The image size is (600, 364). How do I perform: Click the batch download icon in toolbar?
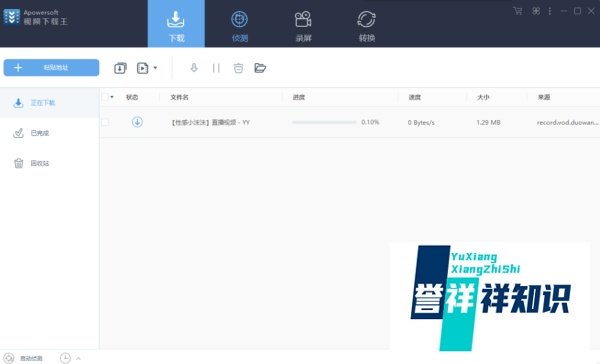click(120, 68)
